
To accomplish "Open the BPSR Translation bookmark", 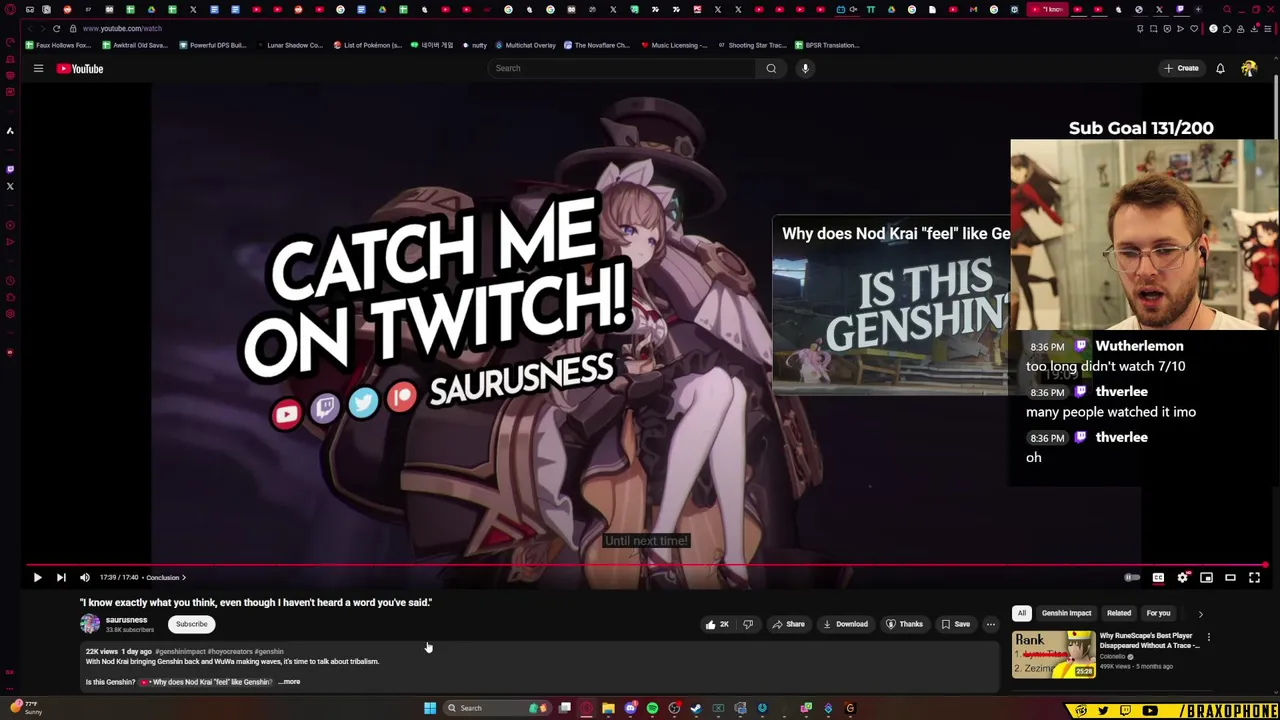I will point(827,45).
